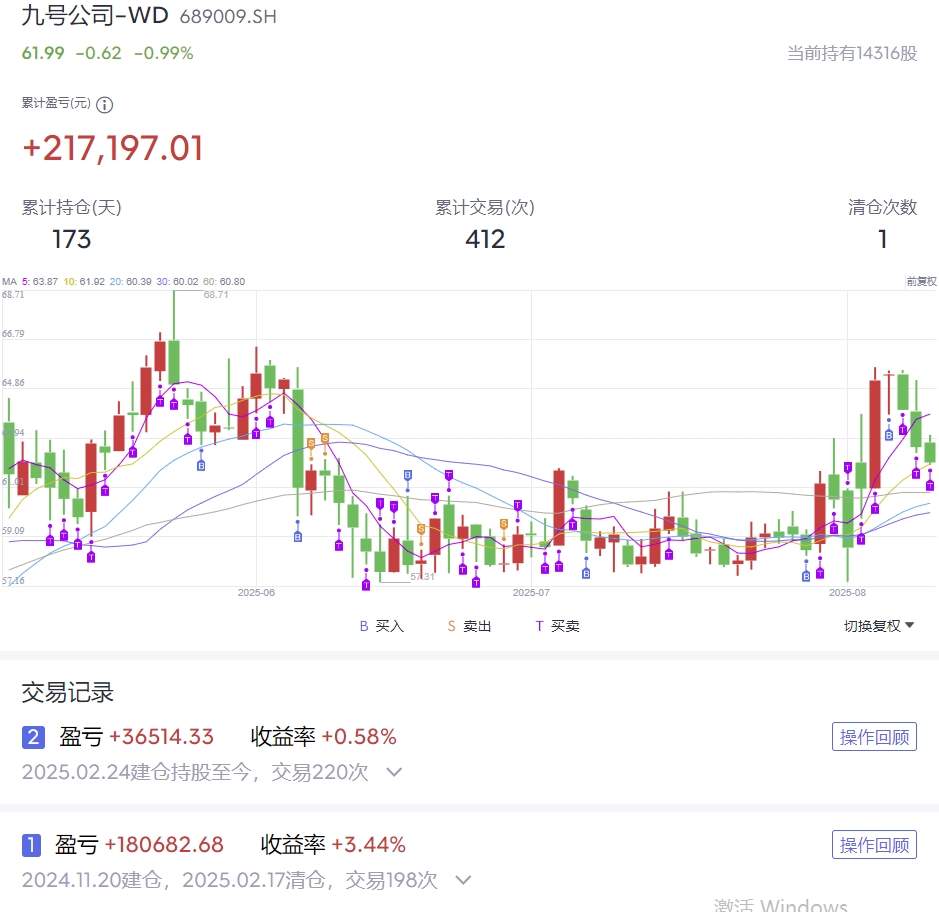Expand record 2 trade details chevron
This screenshot has height=912, width=939.
pos(393,772)
